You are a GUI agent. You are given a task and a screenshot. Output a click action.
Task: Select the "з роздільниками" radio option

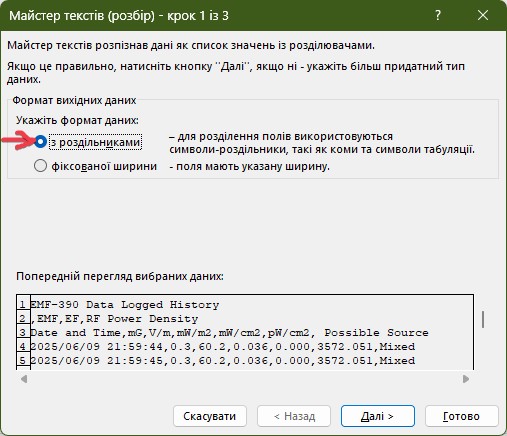40,142
